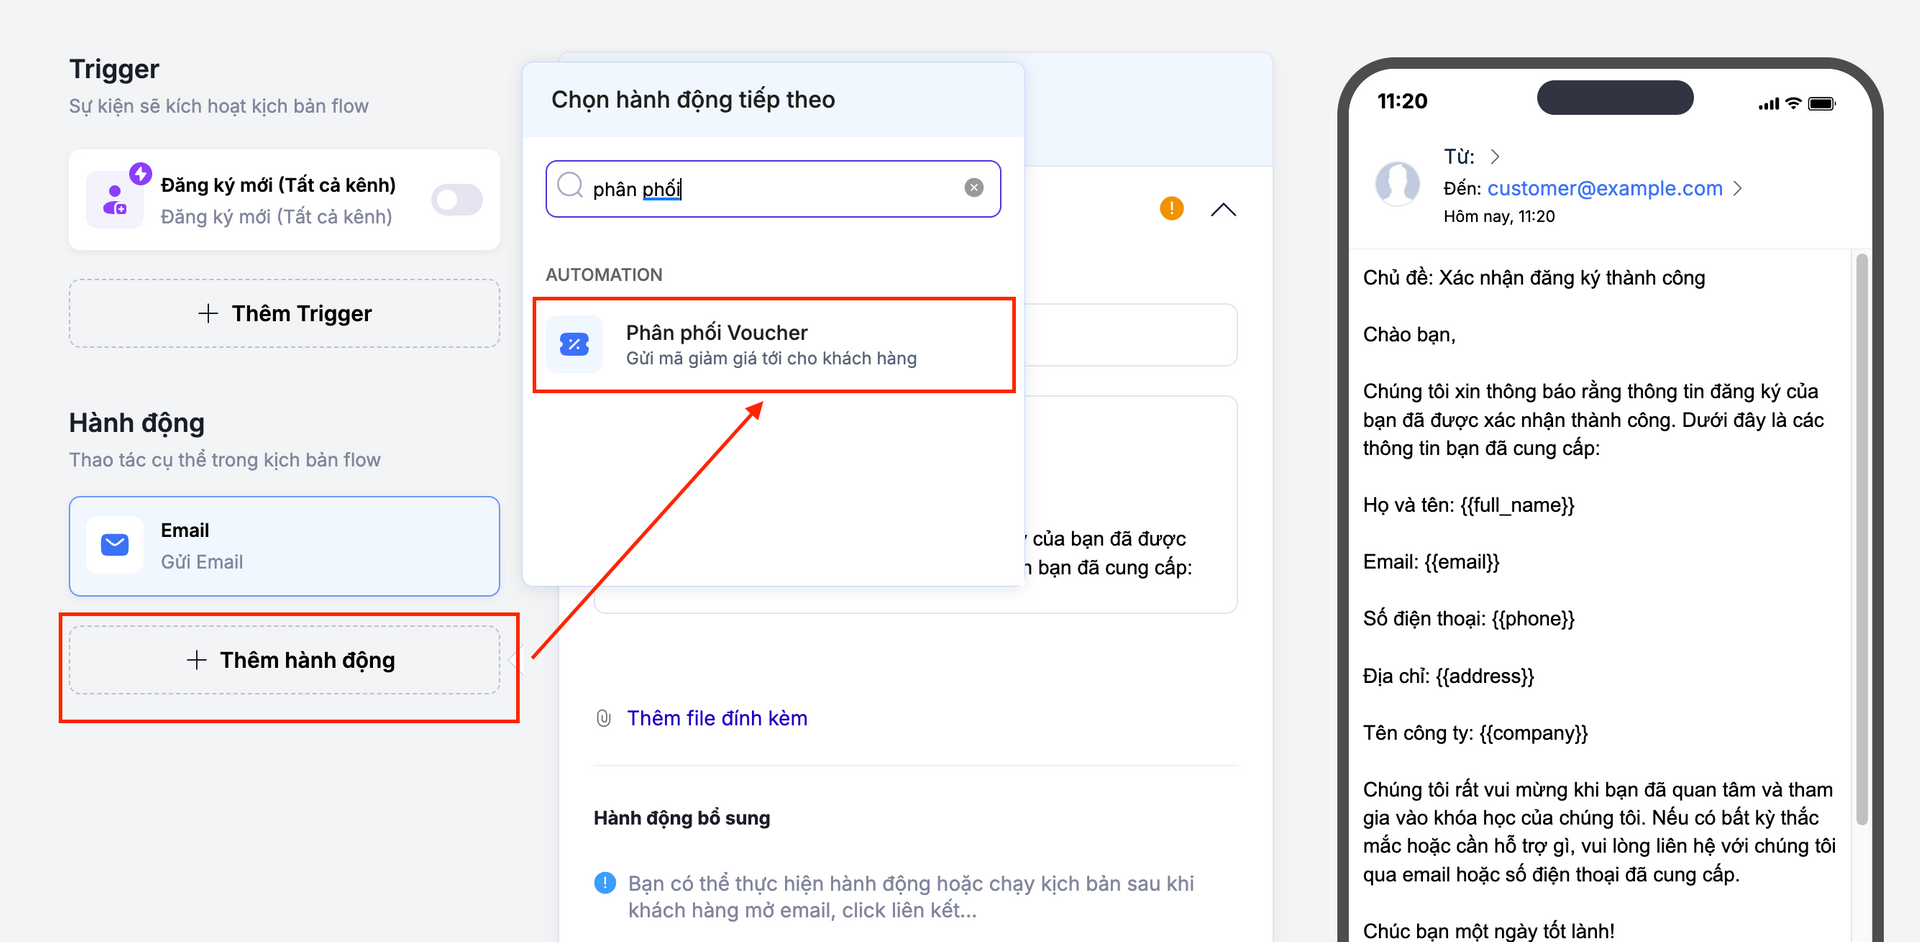Clear the search text with X icon
This screenshot has width=1920, height=942.
coord(973,188)
